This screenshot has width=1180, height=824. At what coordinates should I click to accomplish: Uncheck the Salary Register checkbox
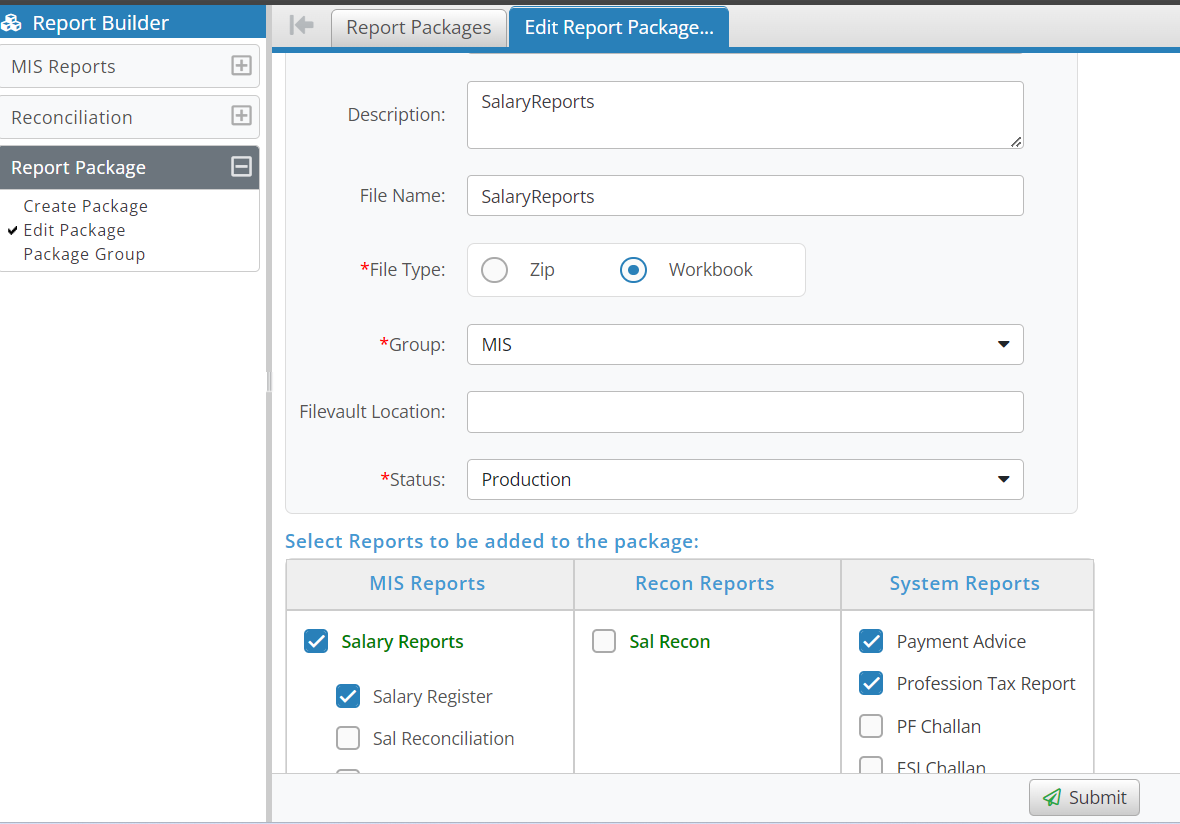[348, 696]
